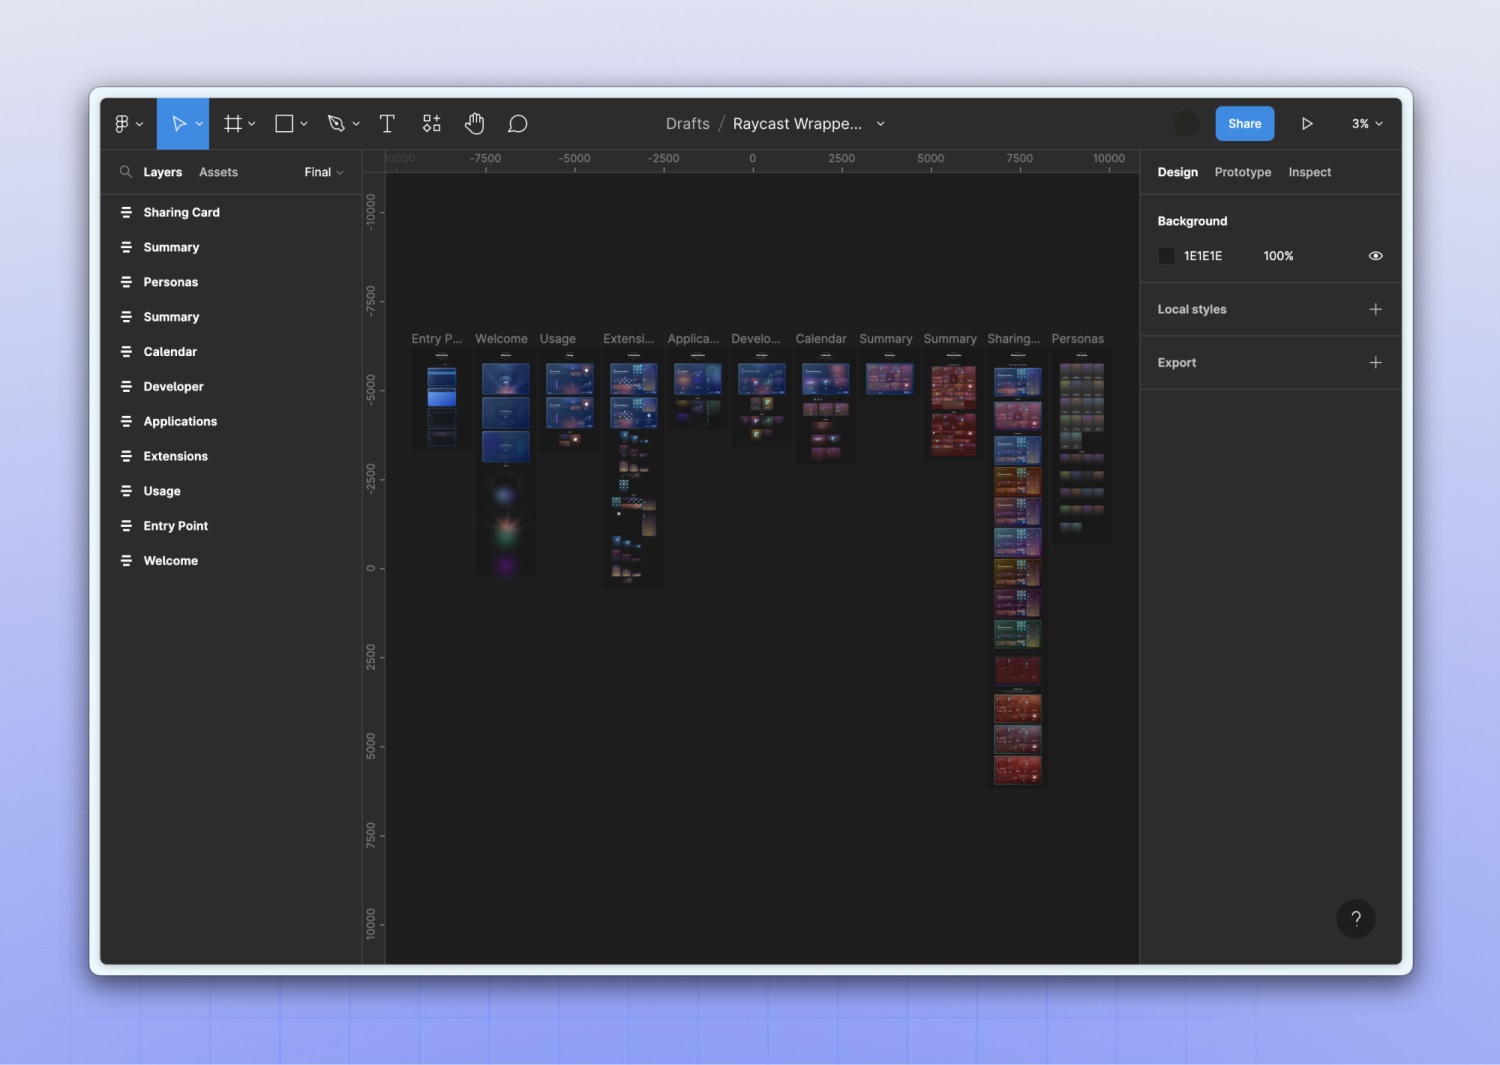Select the Pen tool
1500x1065 pixels.
pos(336,124)
